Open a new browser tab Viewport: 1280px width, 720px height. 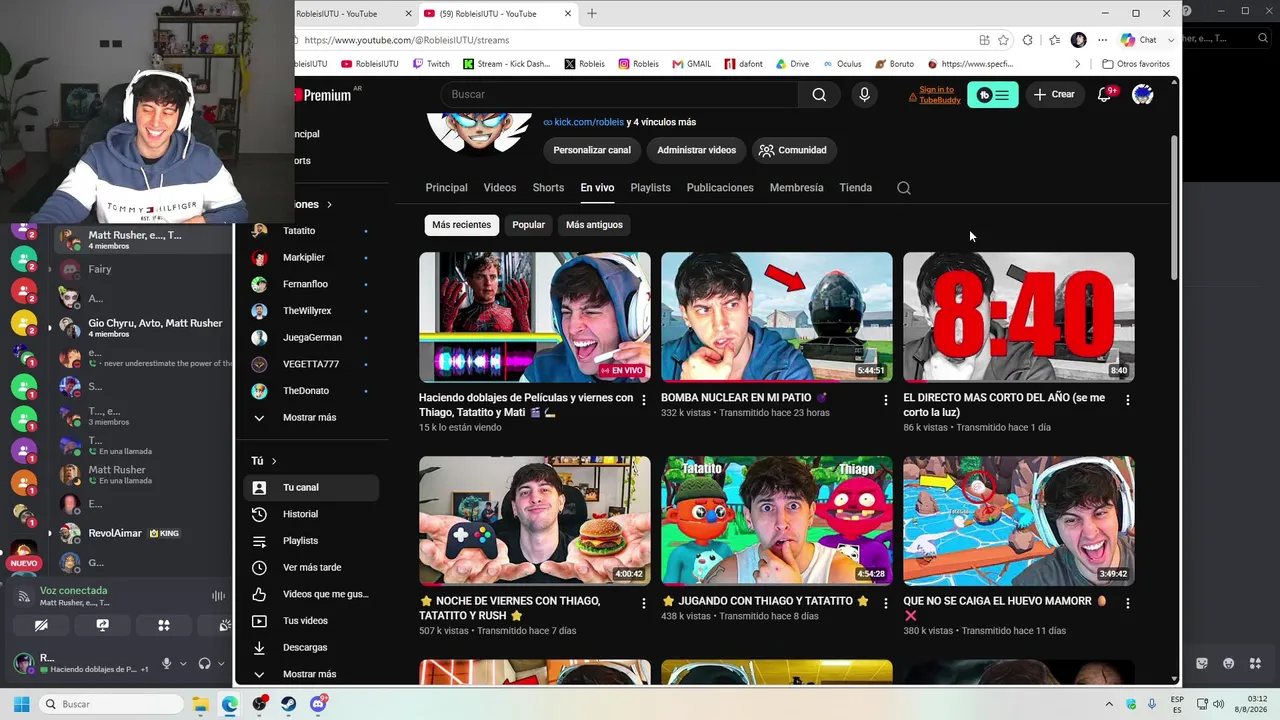coord(592,14)
